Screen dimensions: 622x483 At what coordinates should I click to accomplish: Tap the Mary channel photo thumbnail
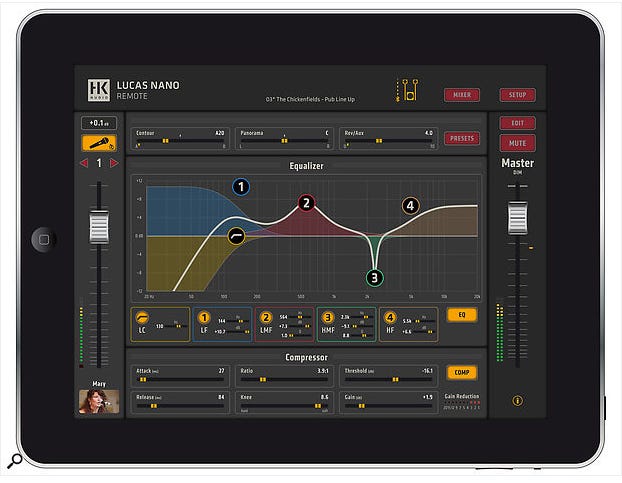(x=99, y=401)
